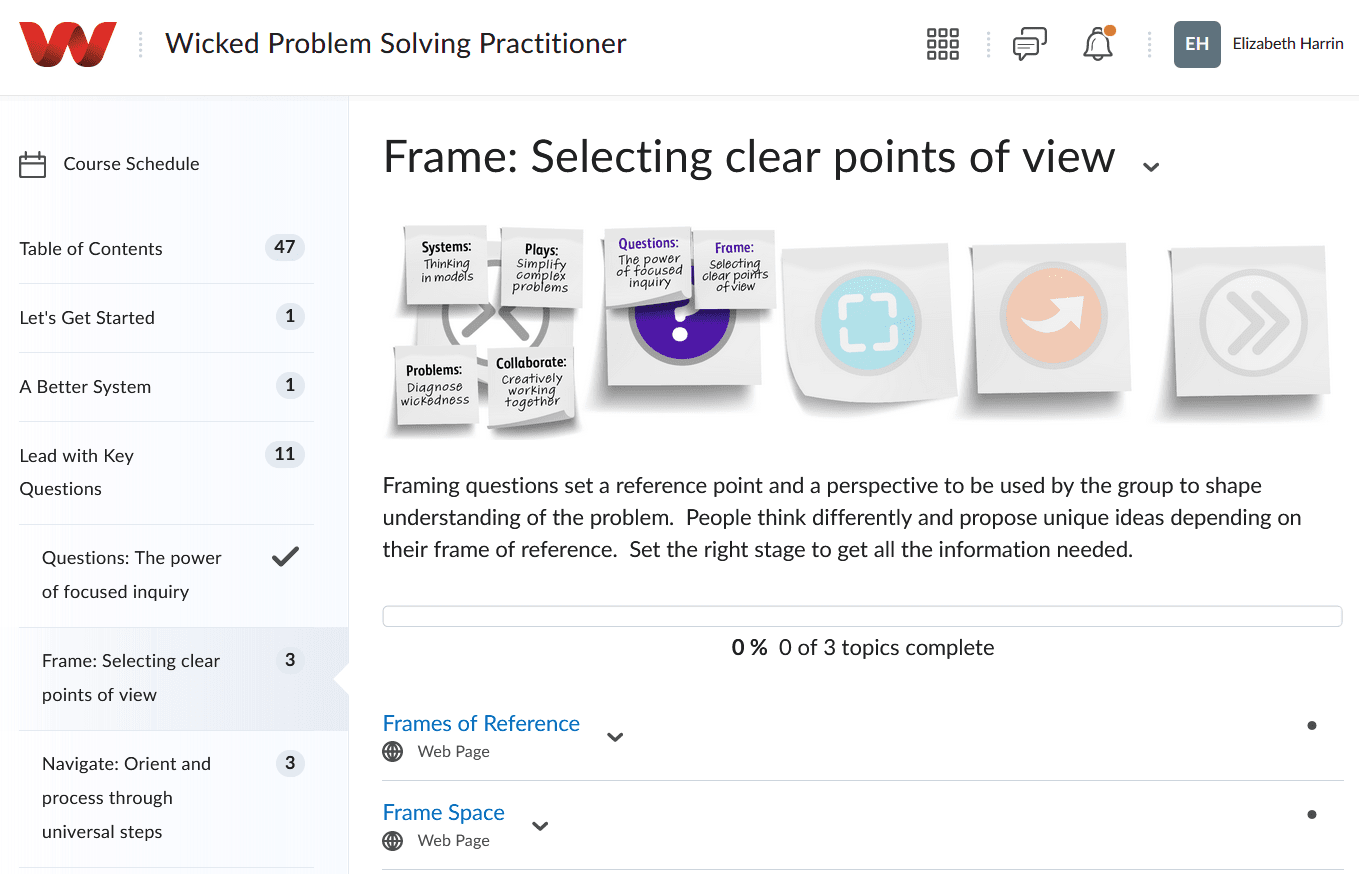Click the Course Schedule calendar icon
Screen dimensions: 1360x874
[33, 164]
